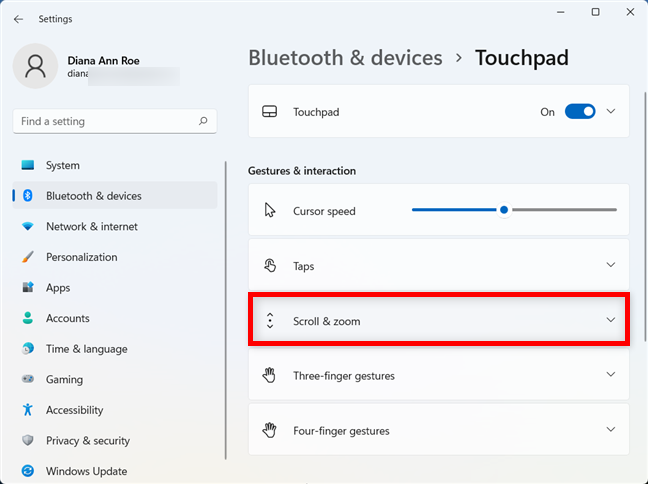Click the back arrow in Settings

point(18,19)
